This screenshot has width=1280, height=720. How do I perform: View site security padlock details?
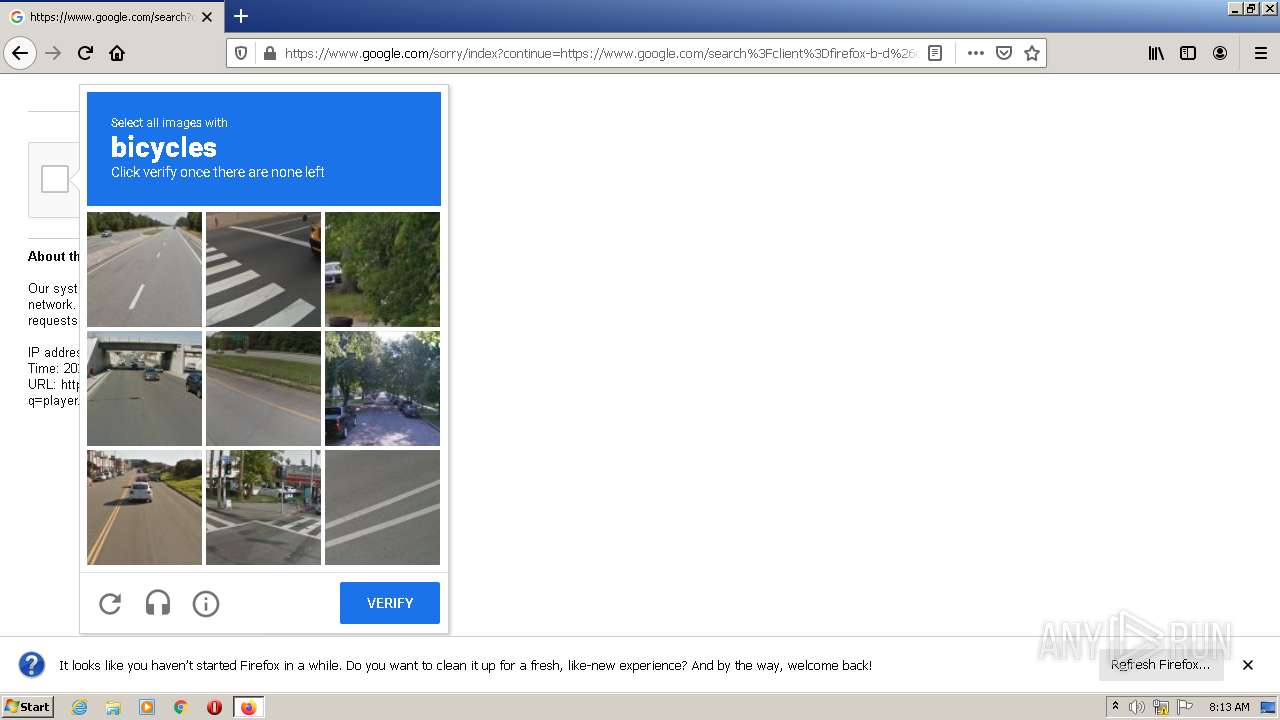click(269, 53)
